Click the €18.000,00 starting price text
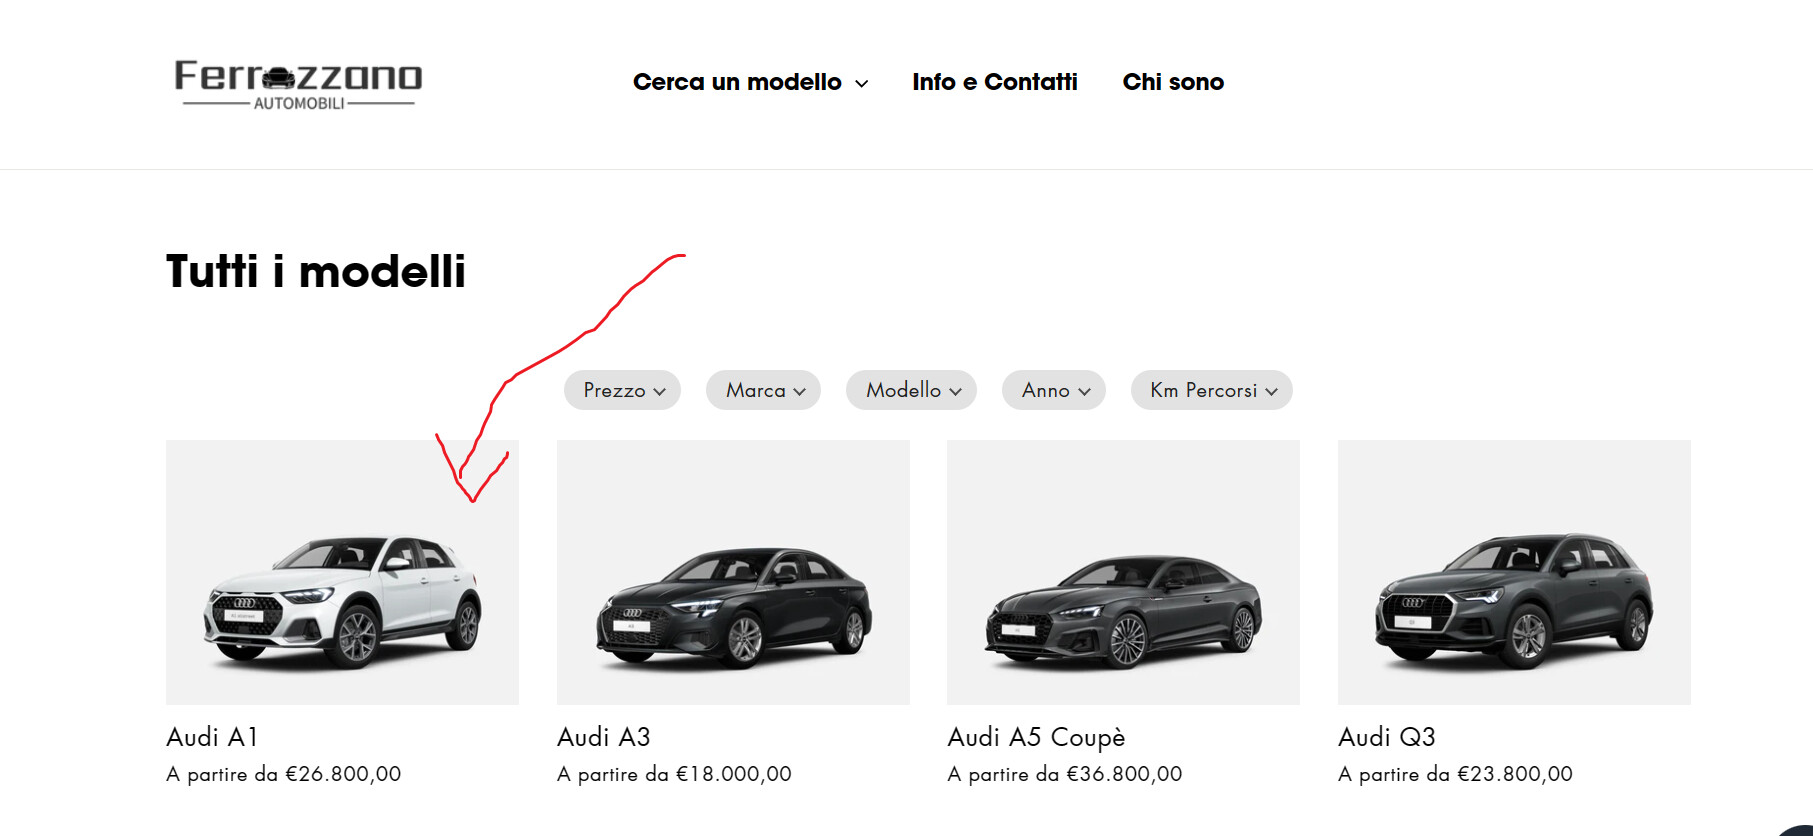1813x836 pixels. 734,774
